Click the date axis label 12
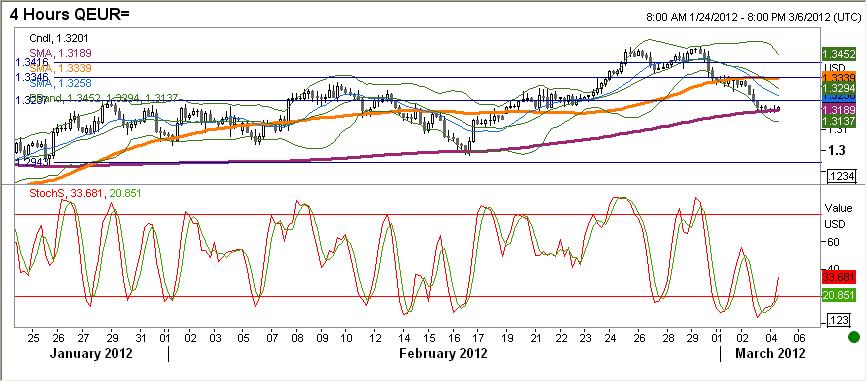The width and height of the screenshot is (867, 382). click(375, 337)
